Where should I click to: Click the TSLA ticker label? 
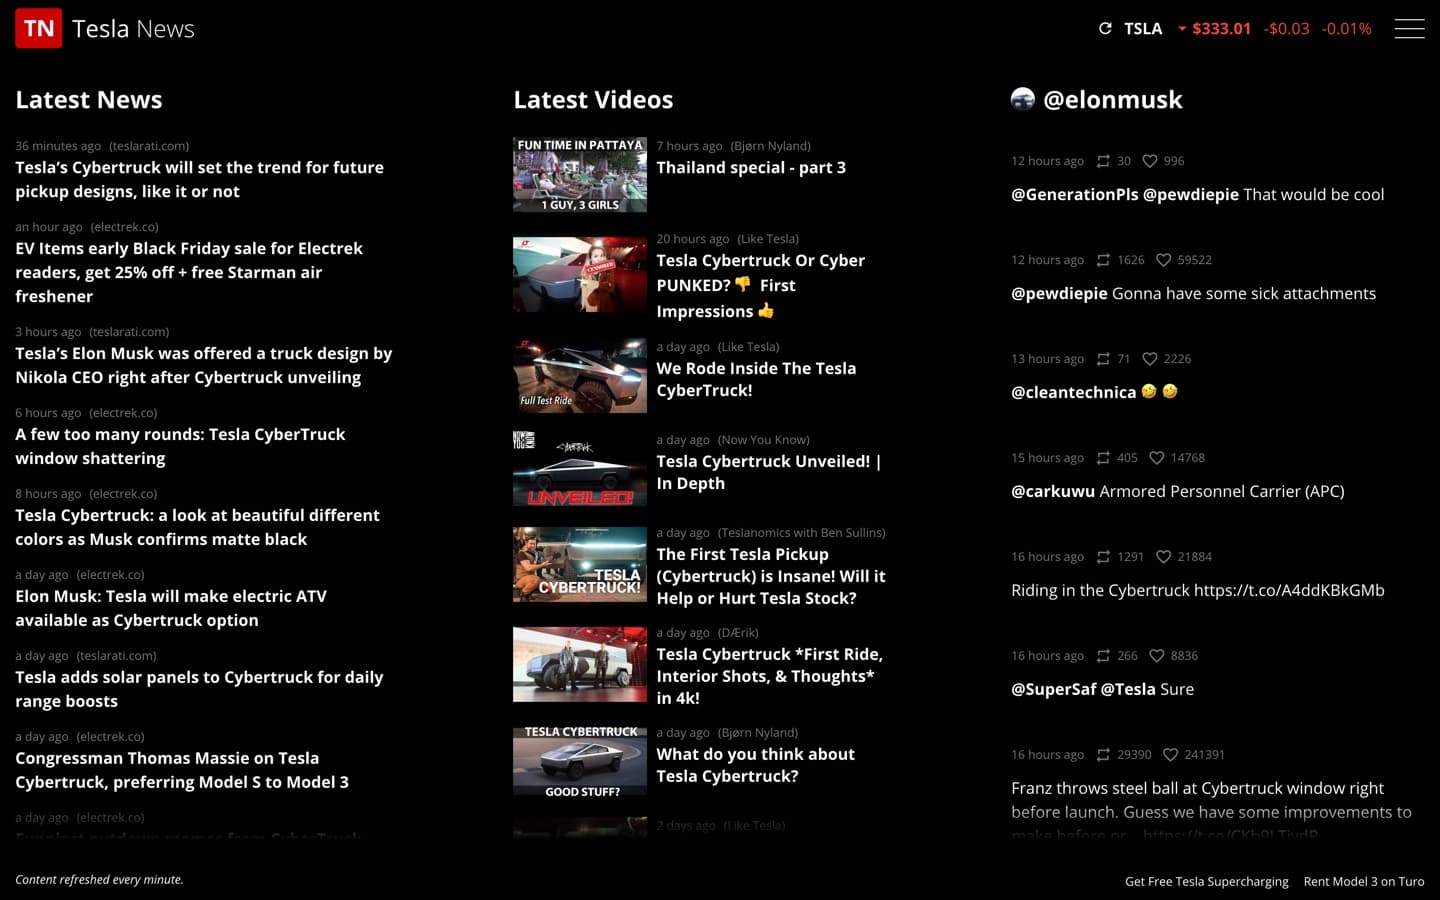[1143, 28]
